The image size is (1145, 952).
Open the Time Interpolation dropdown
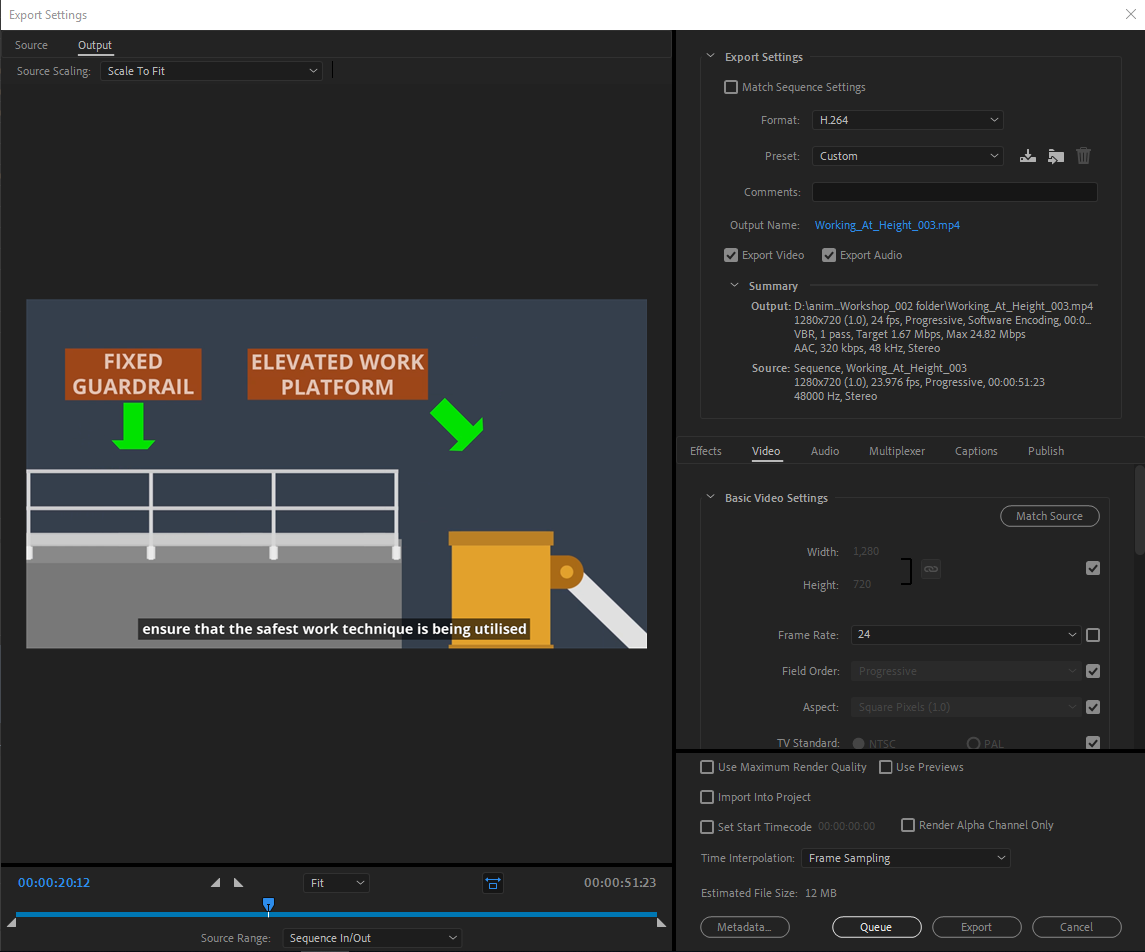(905, 858)
